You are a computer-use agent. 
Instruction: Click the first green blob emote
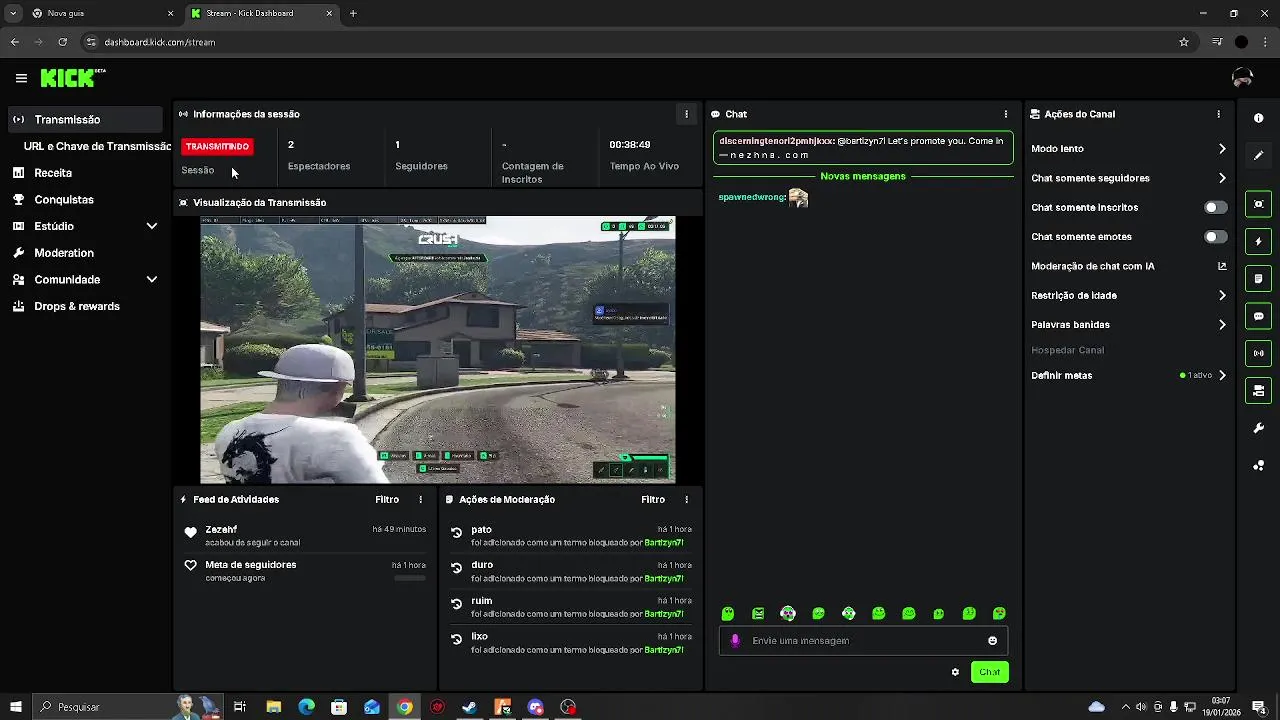click(728, 614)
